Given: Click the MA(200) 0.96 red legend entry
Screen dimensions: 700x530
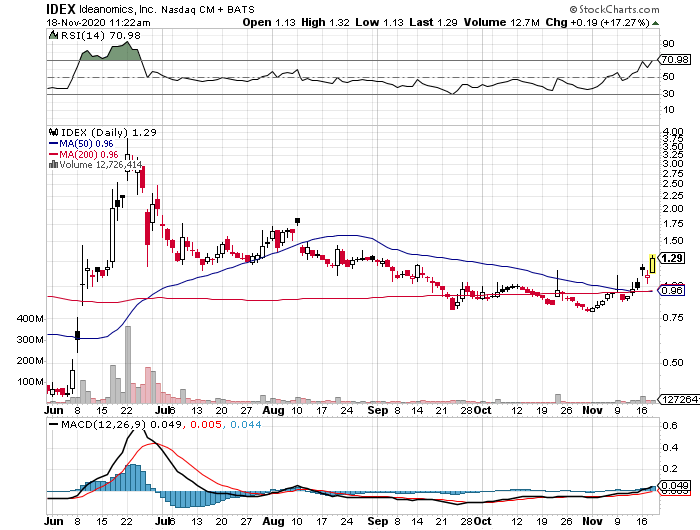Looking at the screenshot, I should (83, 154).
